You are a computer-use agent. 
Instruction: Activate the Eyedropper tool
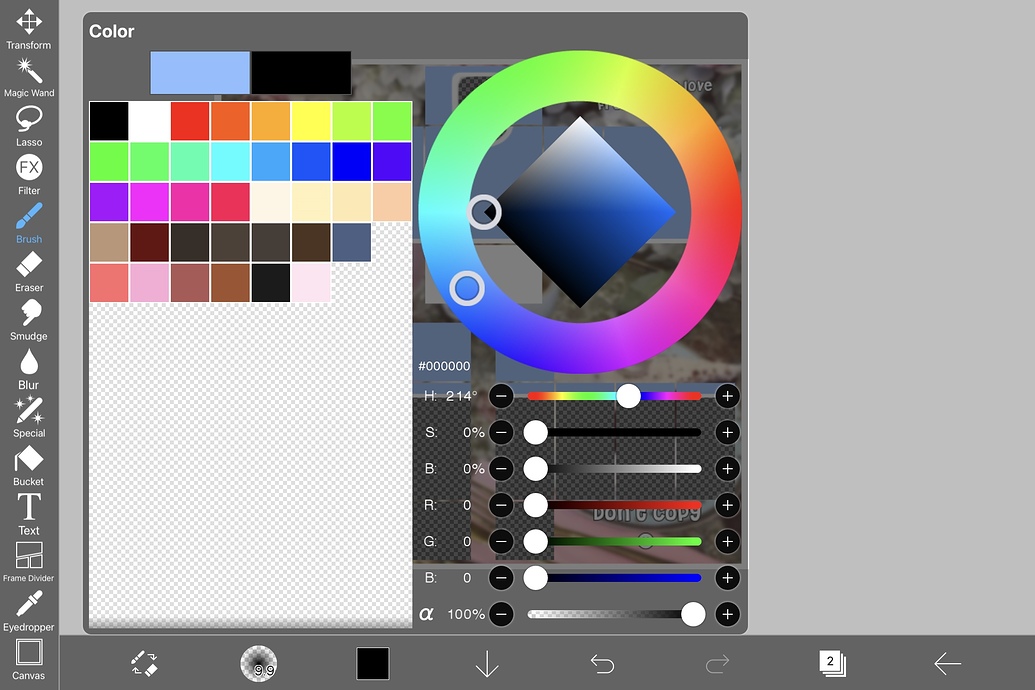(29, 607)
